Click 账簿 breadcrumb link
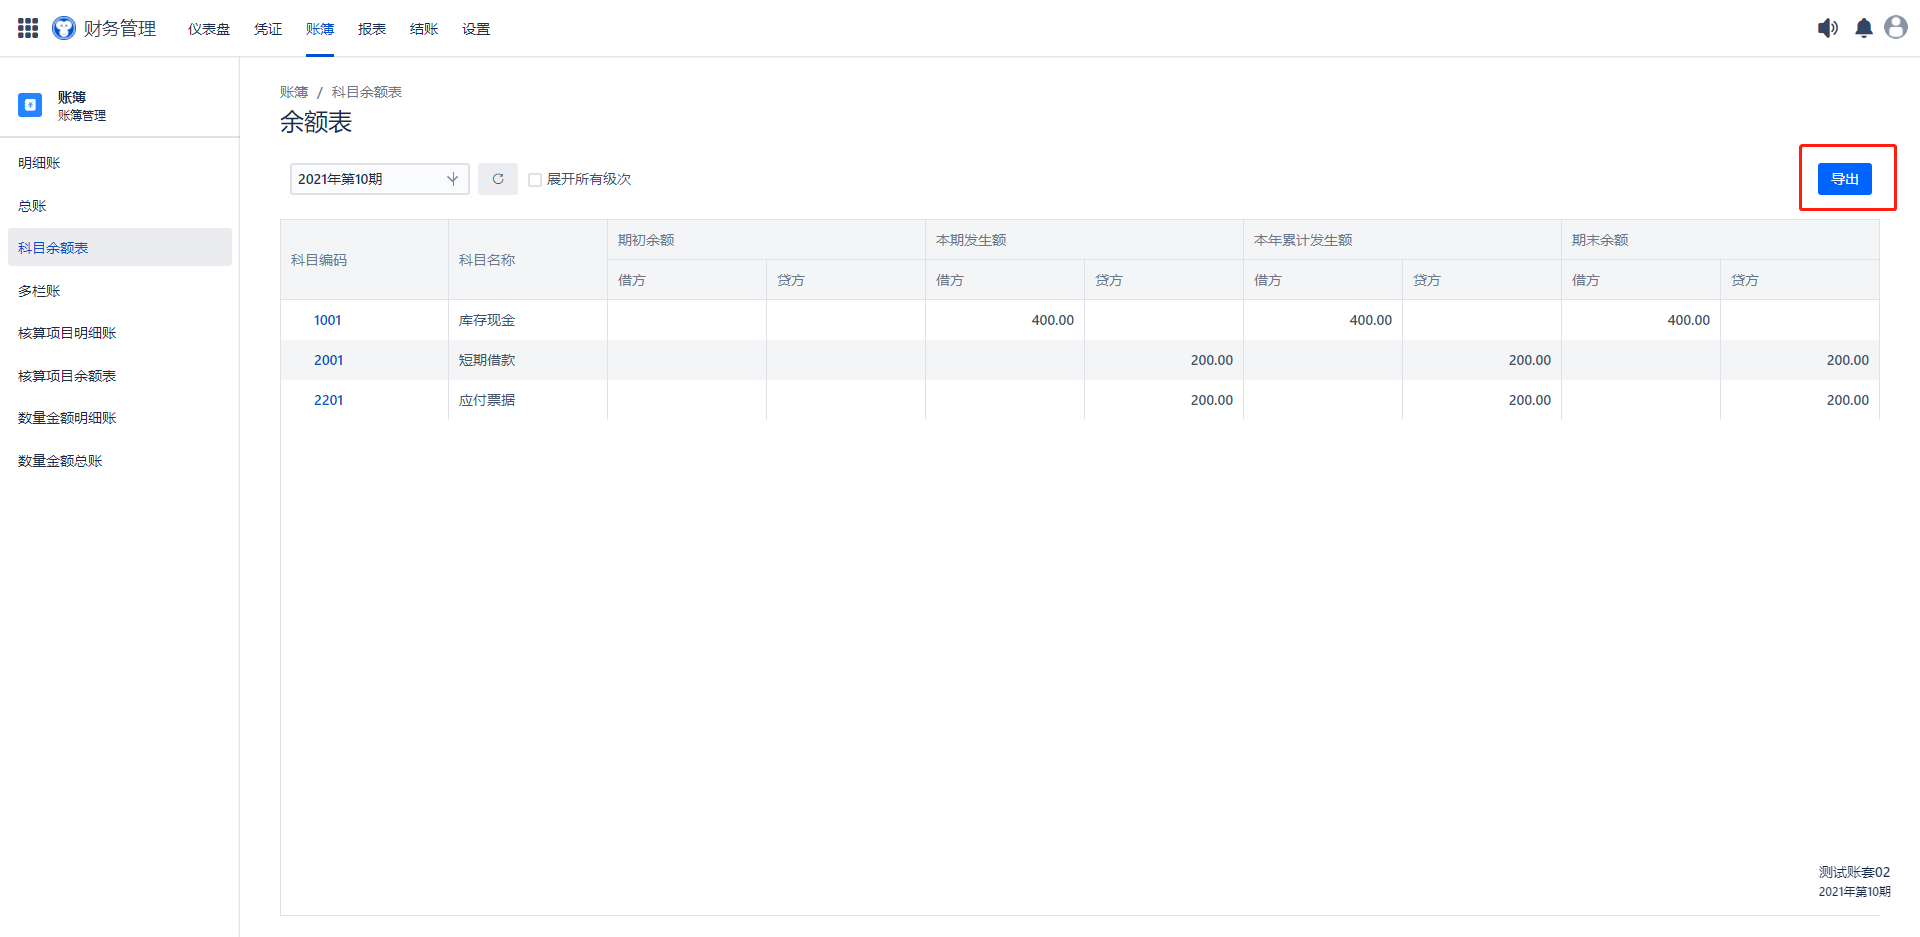 [x=294, y=92]
